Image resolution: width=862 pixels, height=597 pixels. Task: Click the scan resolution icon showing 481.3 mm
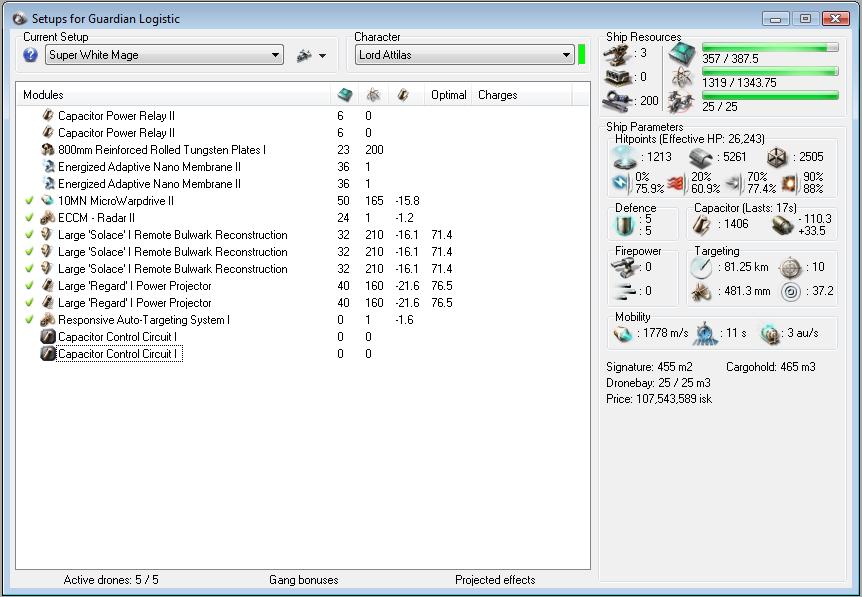(701, 292)
